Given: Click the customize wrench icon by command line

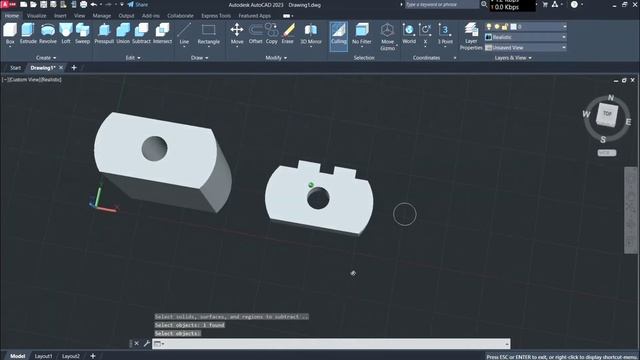Looking at the screenshot, I should pos(147,344).
